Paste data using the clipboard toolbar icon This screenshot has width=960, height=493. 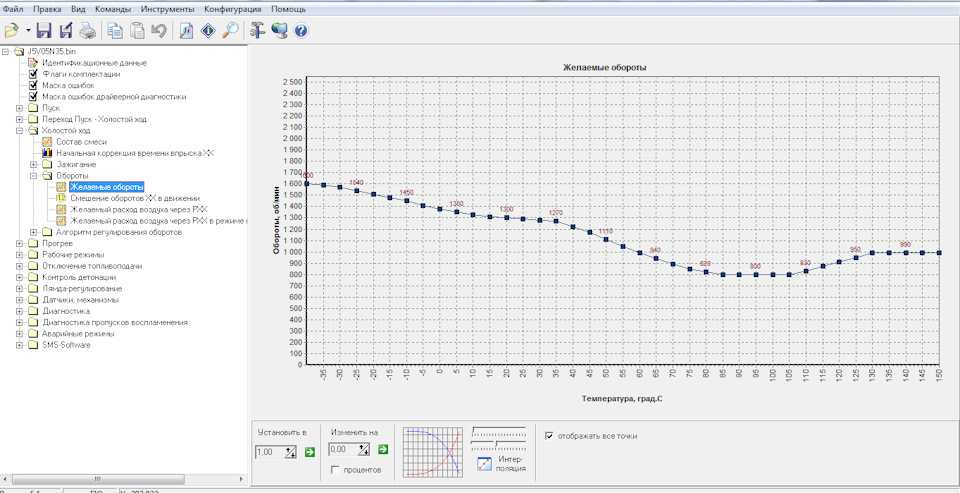138,31
